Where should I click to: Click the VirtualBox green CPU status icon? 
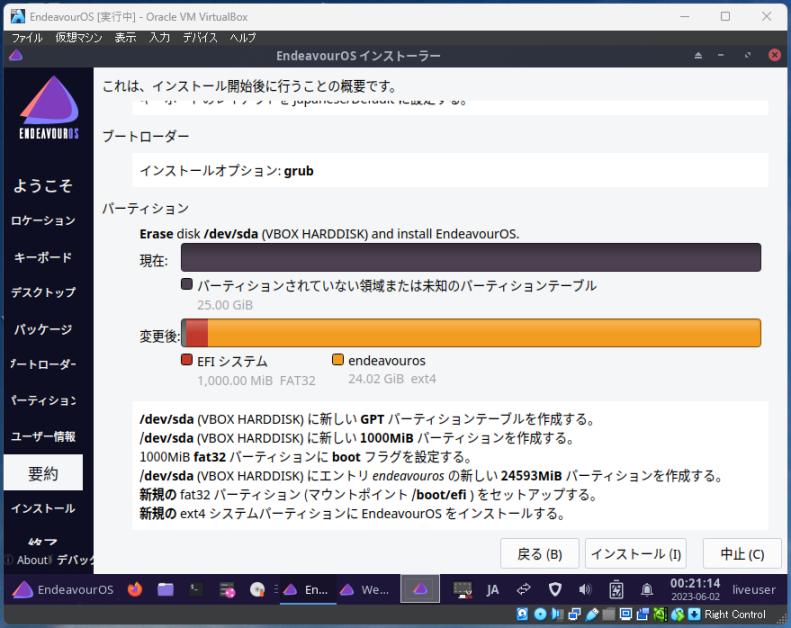click(660, 614)
